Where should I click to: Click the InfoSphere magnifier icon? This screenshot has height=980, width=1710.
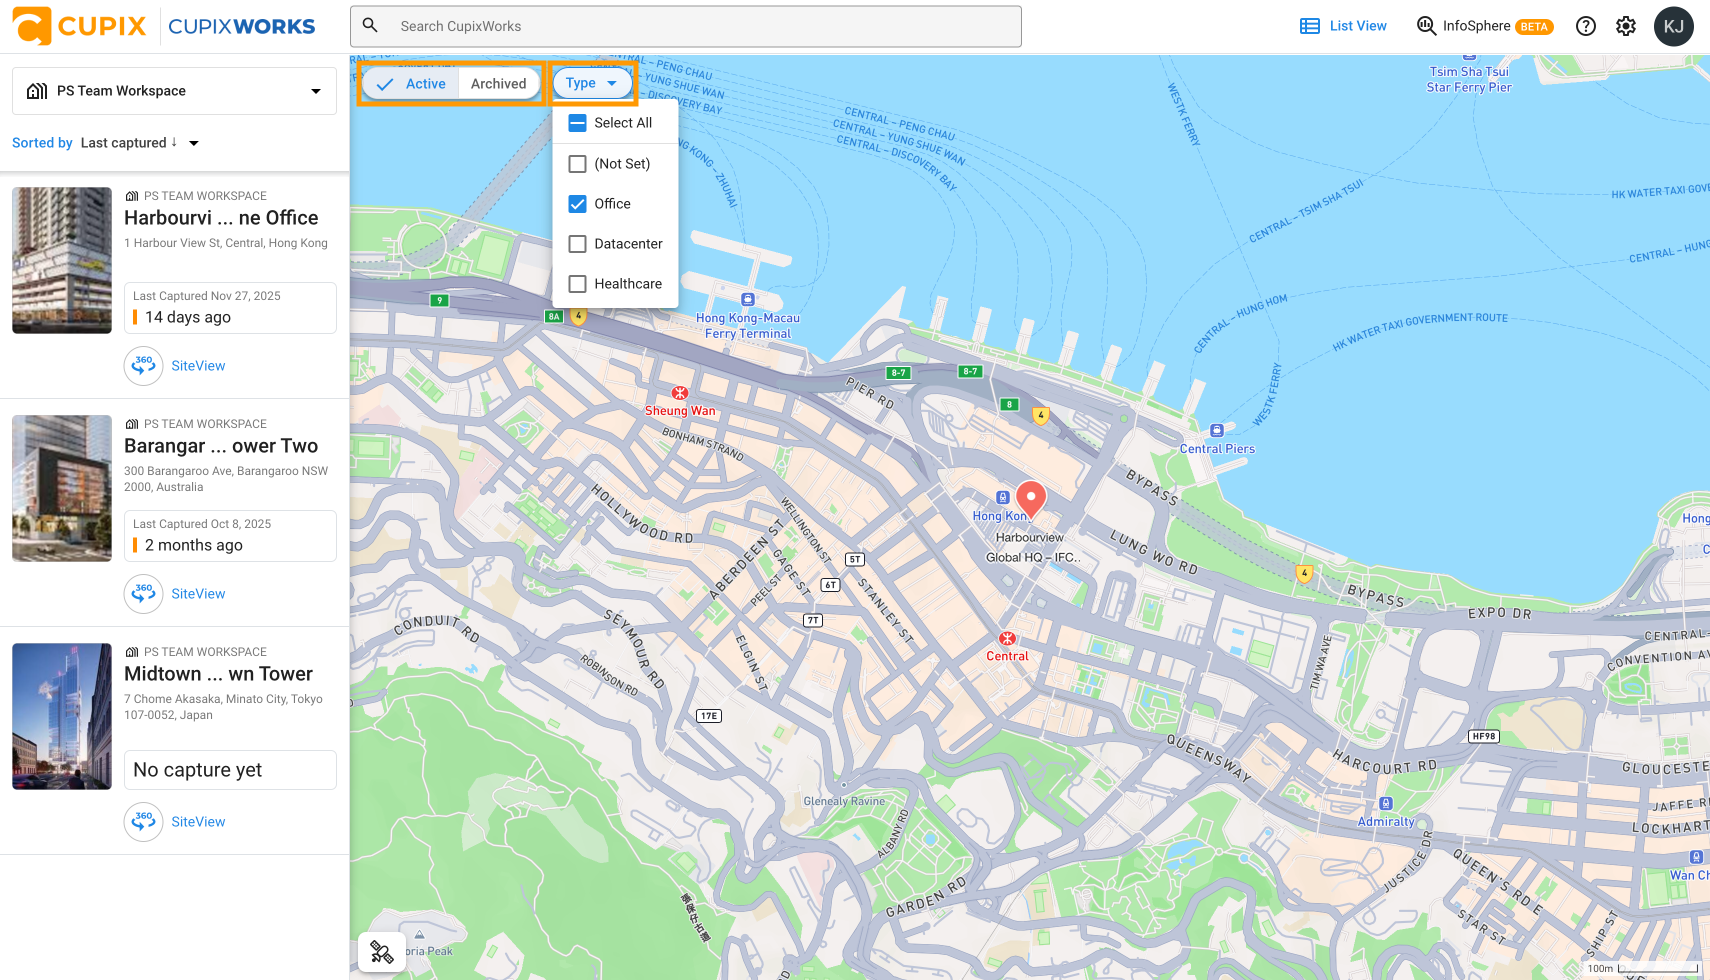click(1427, 26)
